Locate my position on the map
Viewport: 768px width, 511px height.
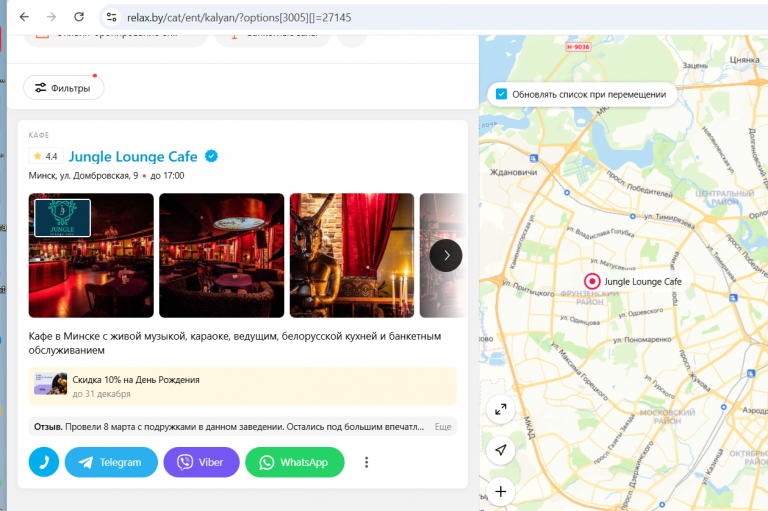click(x=501, y=450)
